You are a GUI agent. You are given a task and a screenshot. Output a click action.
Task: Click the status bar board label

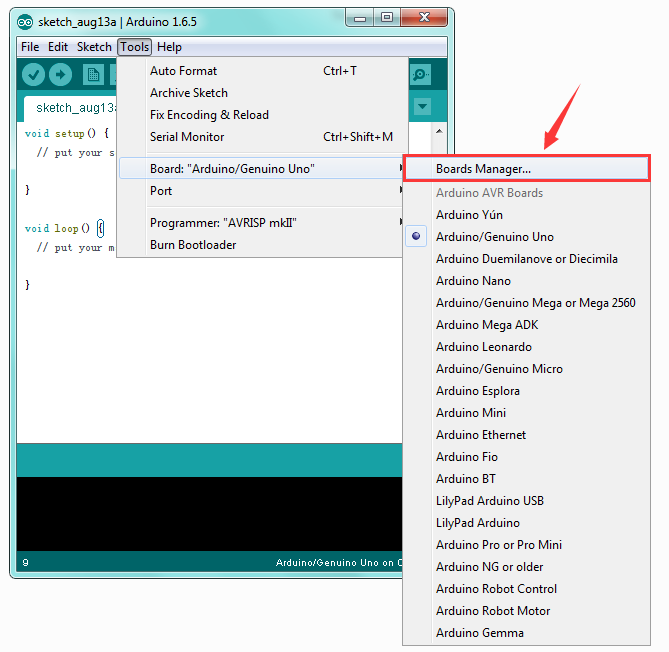(339, 563)
